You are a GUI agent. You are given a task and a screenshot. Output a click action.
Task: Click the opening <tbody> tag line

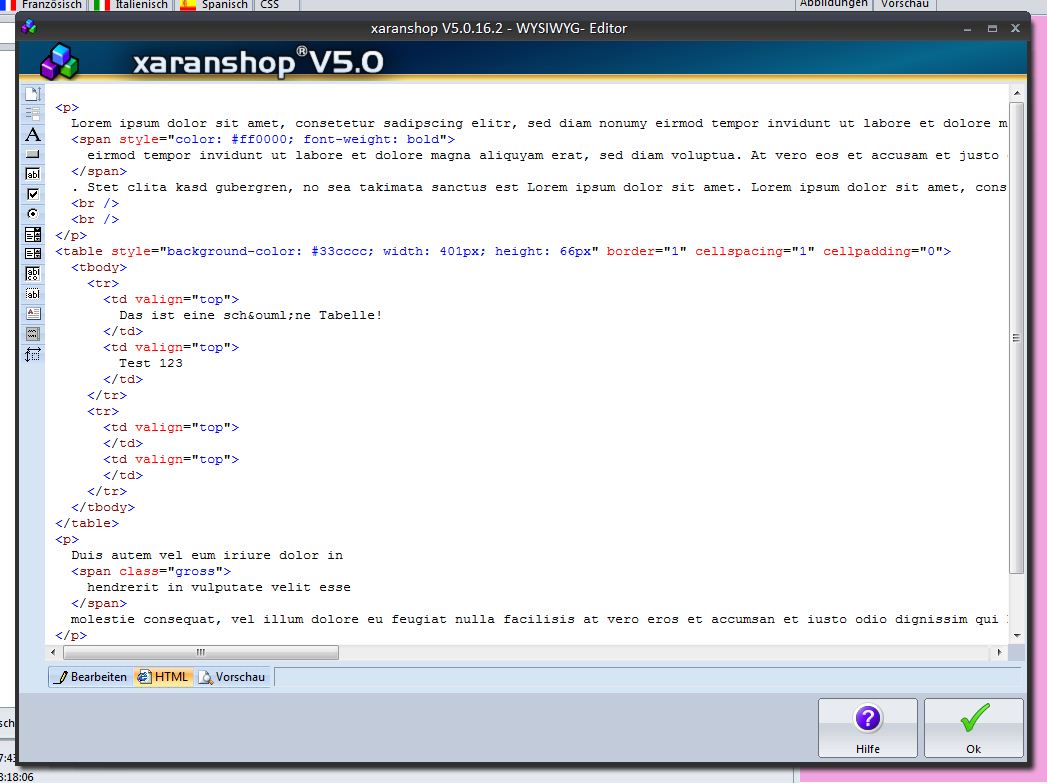tap(99, 267)
